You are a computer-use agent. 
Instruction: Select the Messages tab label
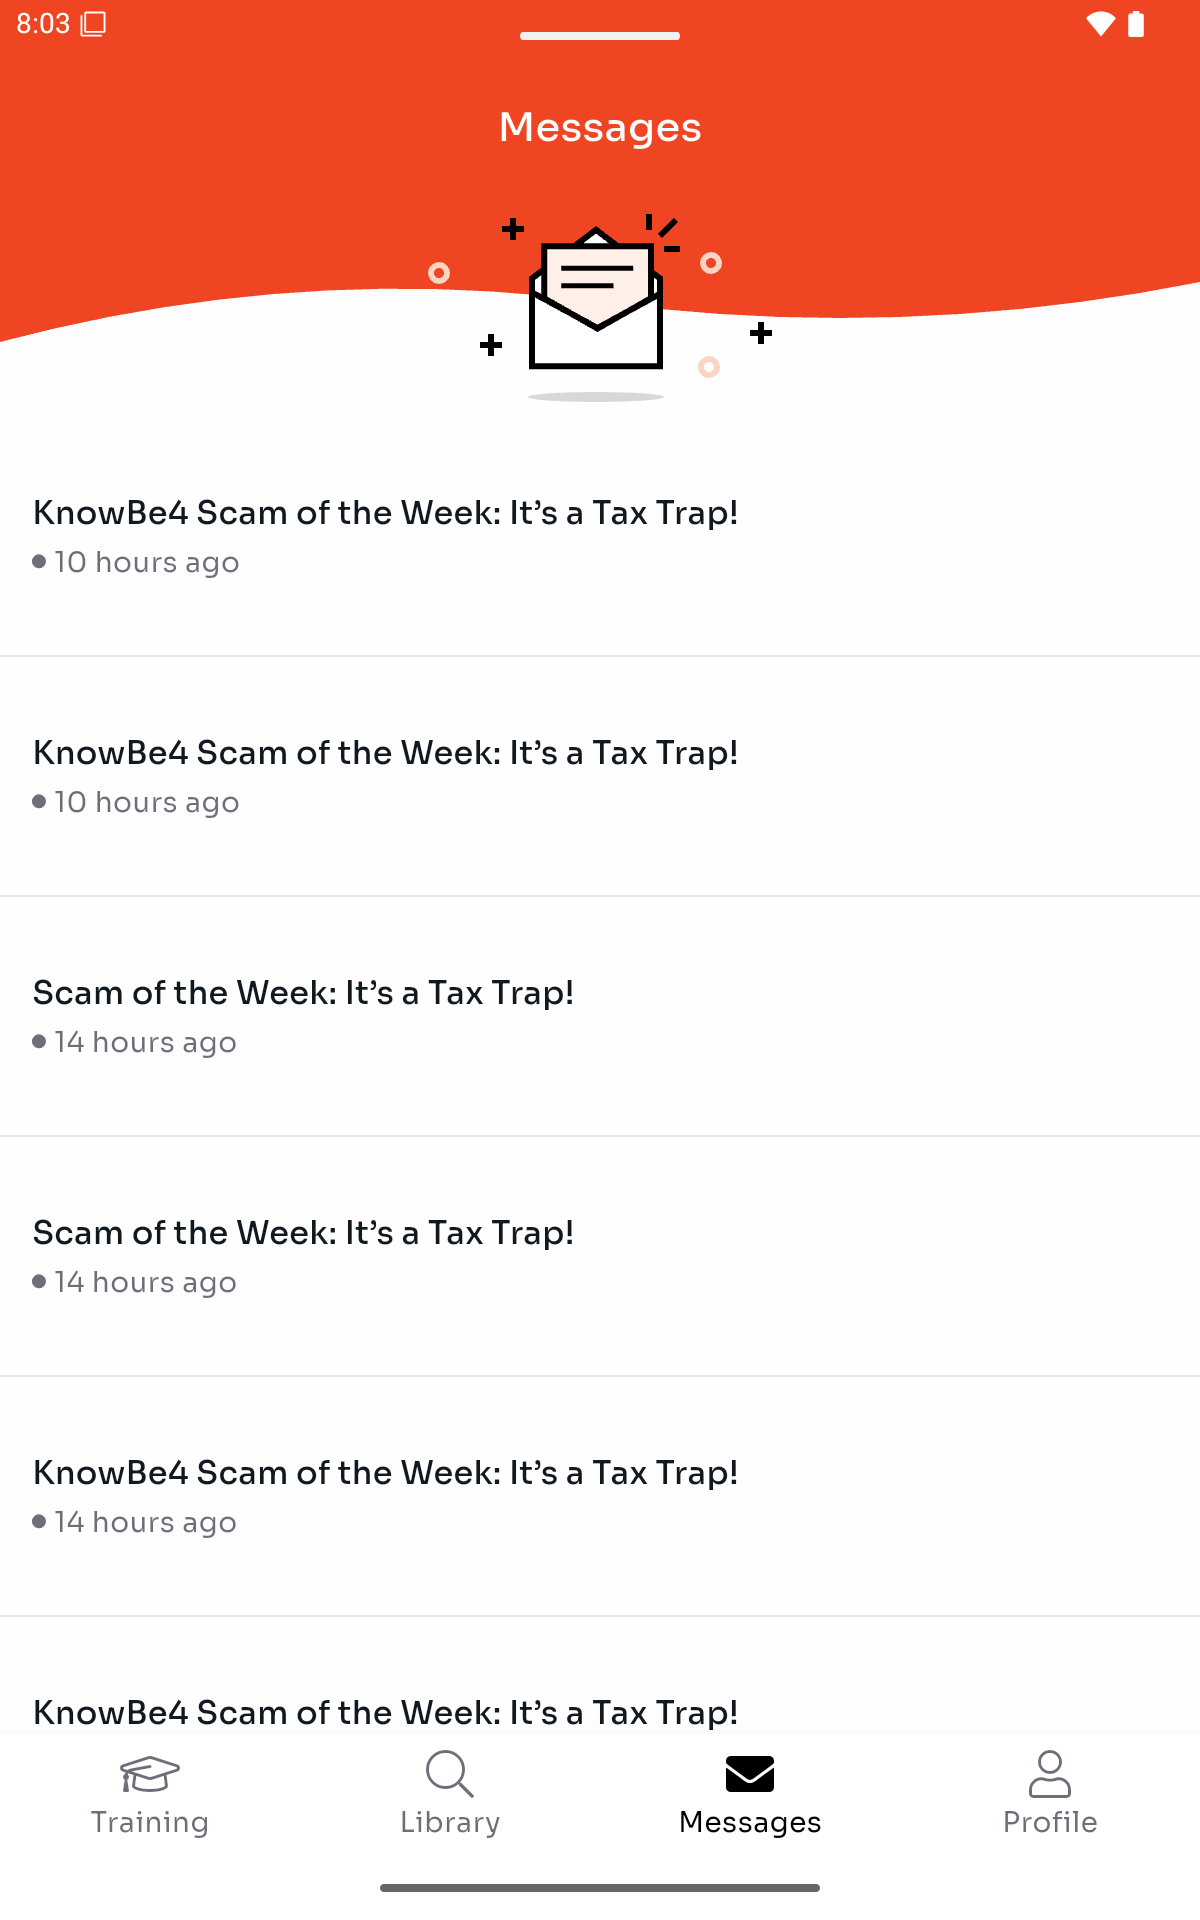tap(750, 1822)
